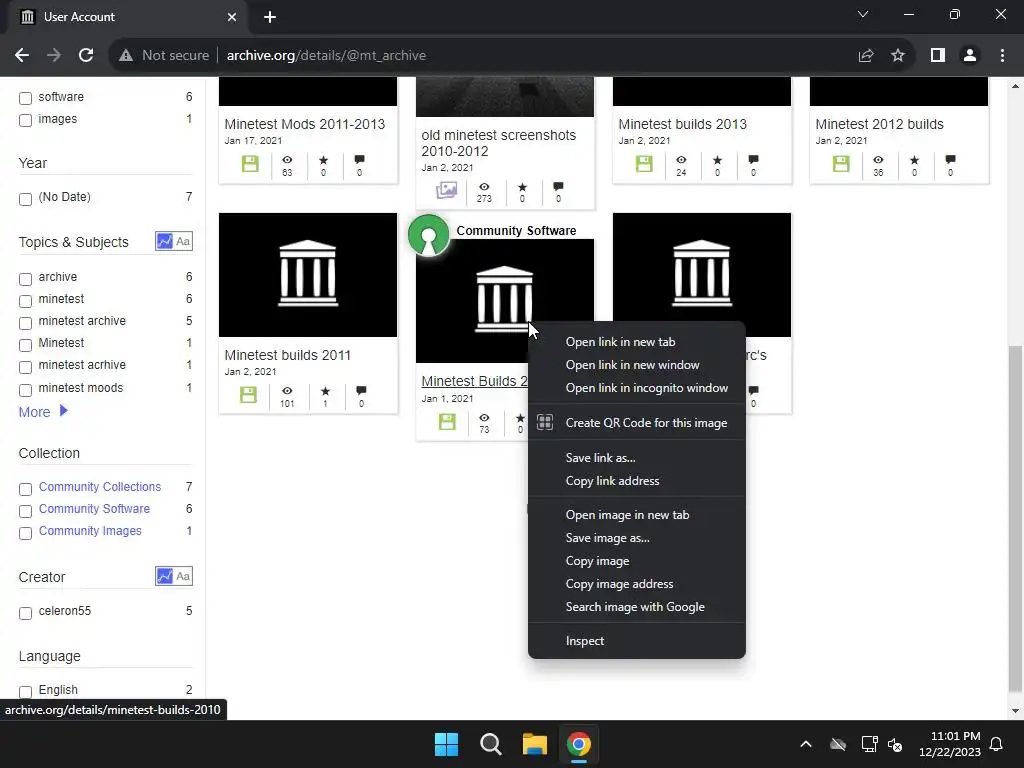The width and height of the screenshot is (1024, 768).
Task: Share this page via share icon
Action: tap(866, 56)
